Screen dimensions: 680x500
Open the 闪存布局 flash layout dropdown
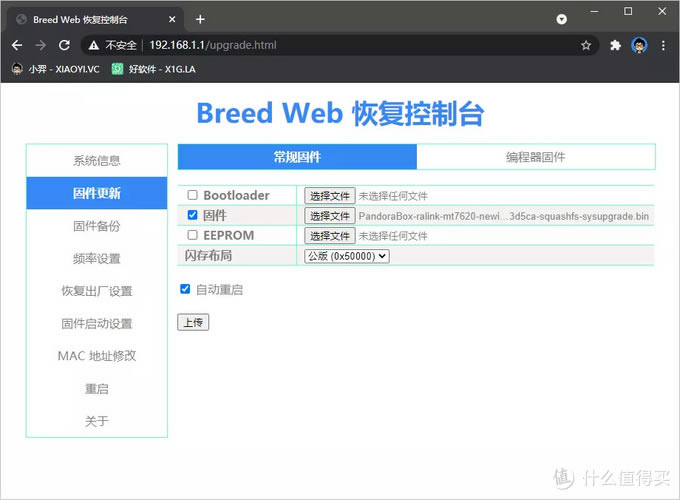pyautogui.click(x=347, y=256)
